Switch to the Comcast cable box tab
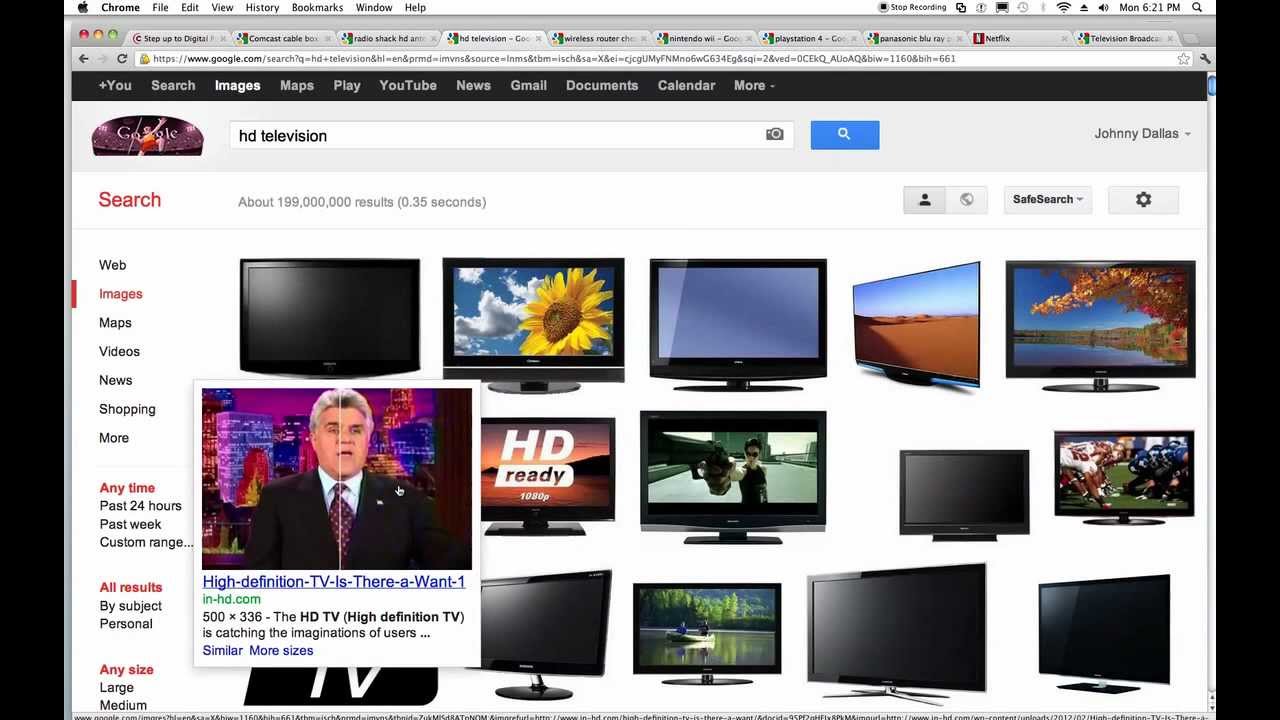 coord(283,38)
